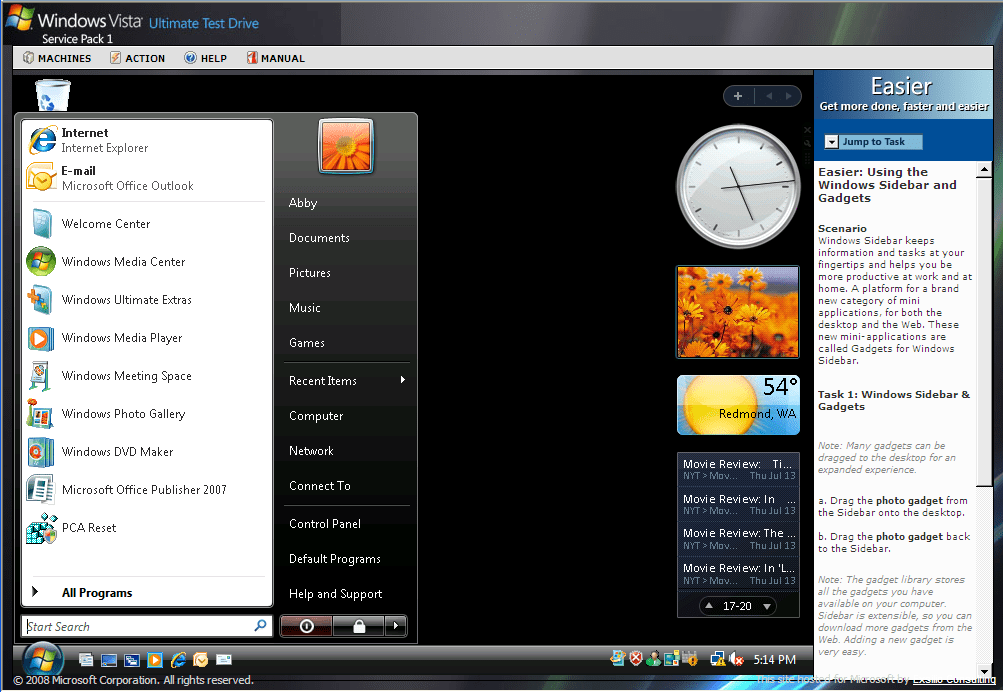
Task: Open Documents folder in Start menu
Action: [346, 238]
